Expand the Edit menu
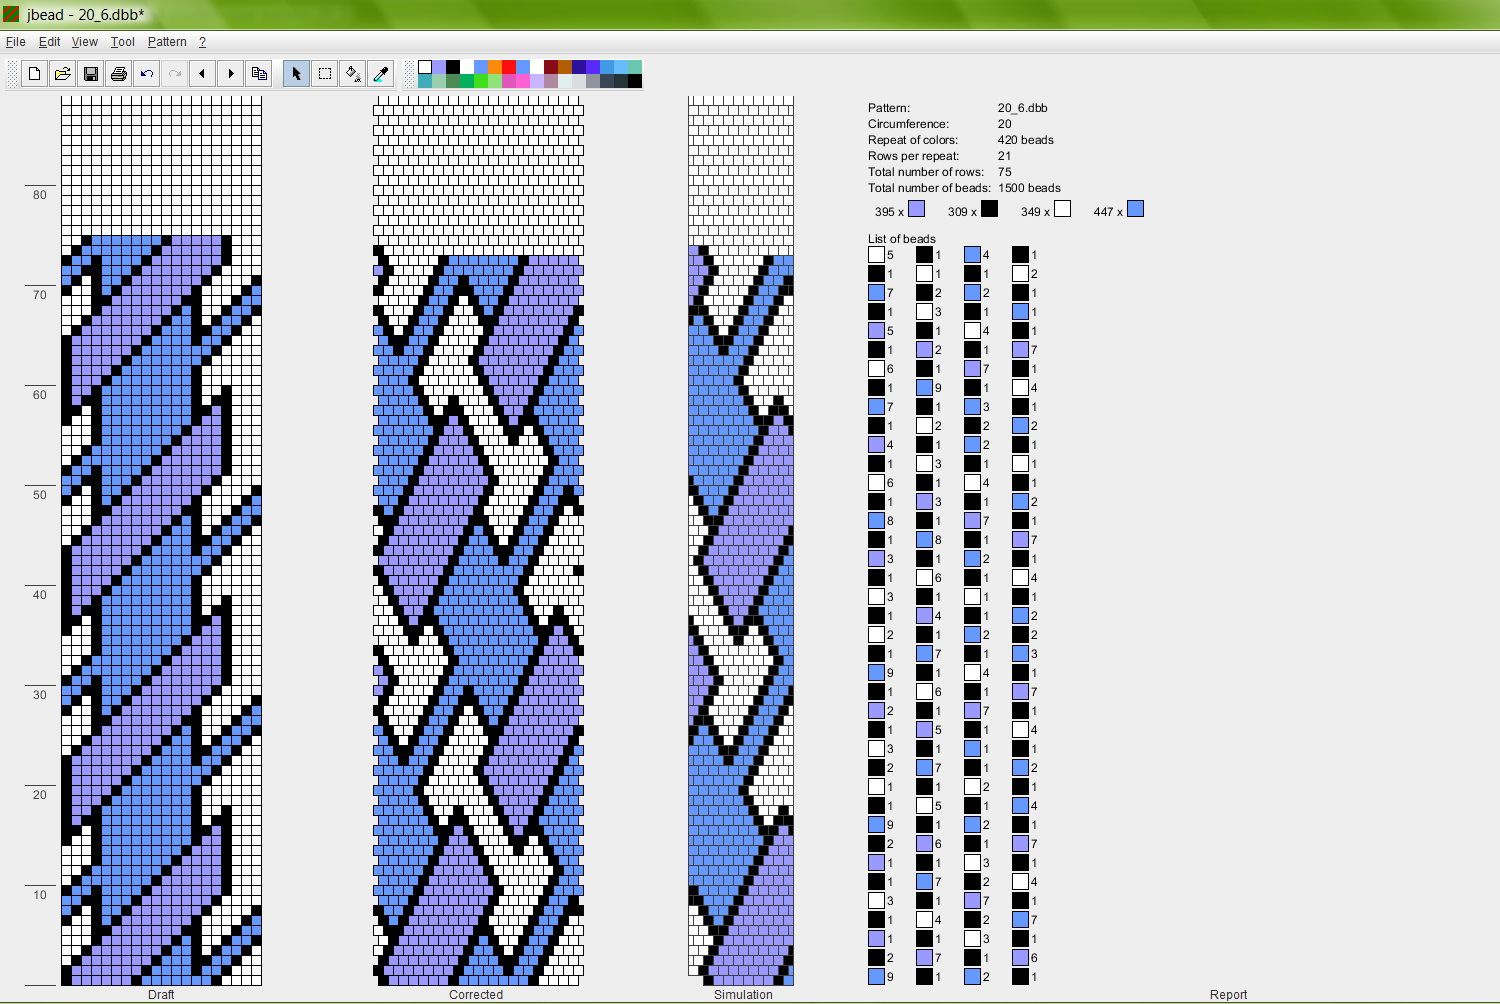This screenshot has height=1004, width=1500. pos(49,42)
